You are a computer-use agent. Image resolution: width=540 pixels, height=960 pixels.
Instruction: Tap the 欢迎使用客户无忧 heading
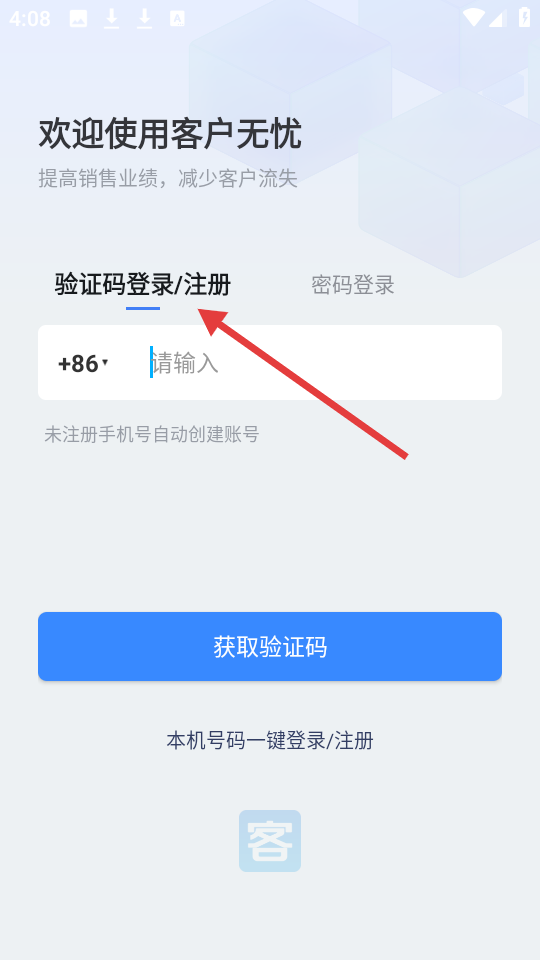(x=170, y=134)
